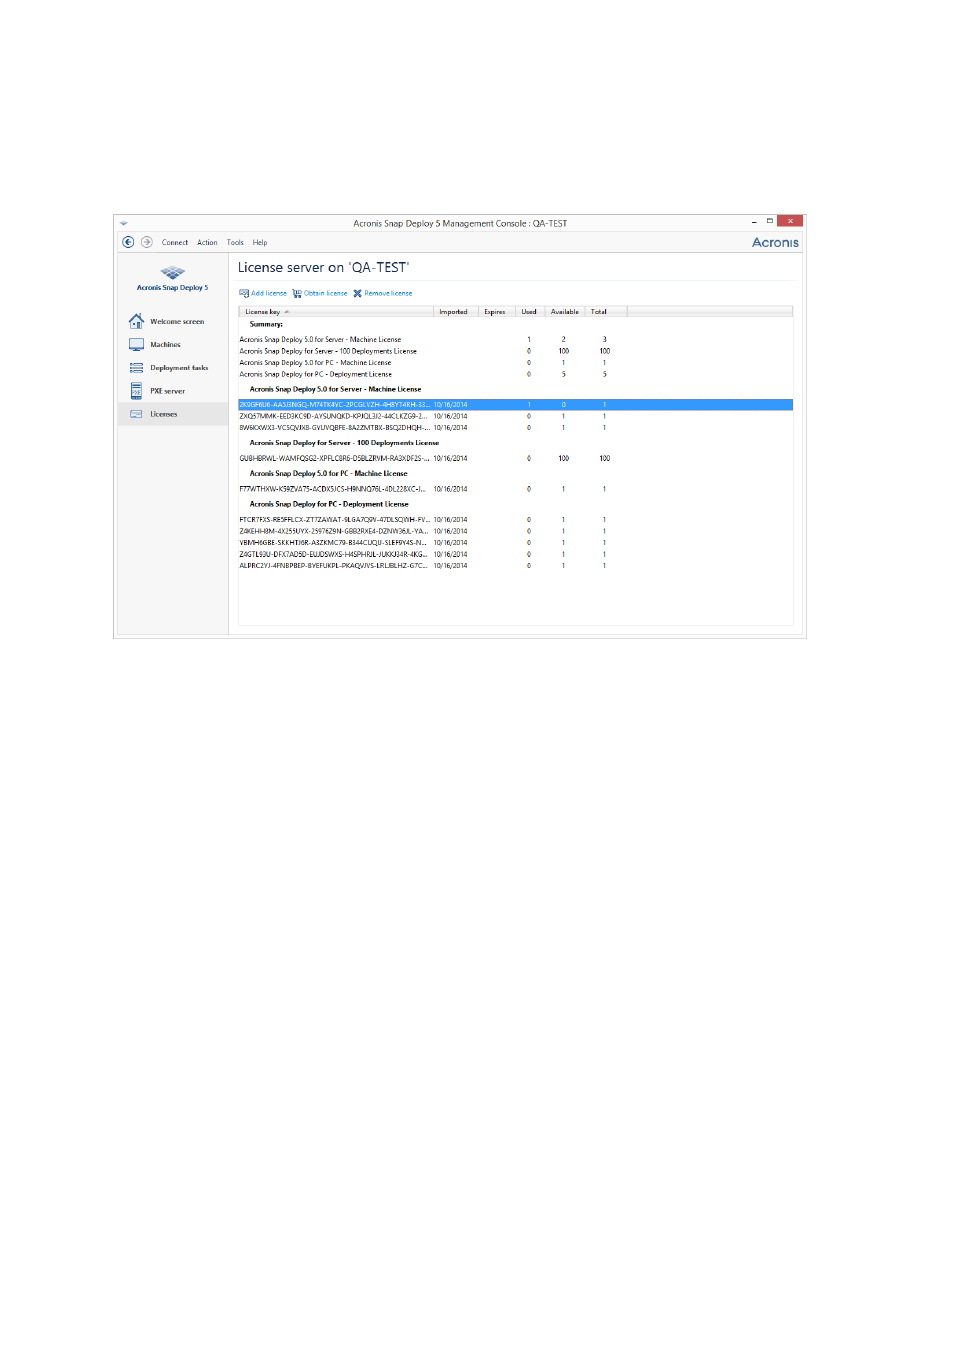This screenshot has height=1350, width=955.
Task: Select license key starting VBMH6GBE
Action: pos(515,543)
